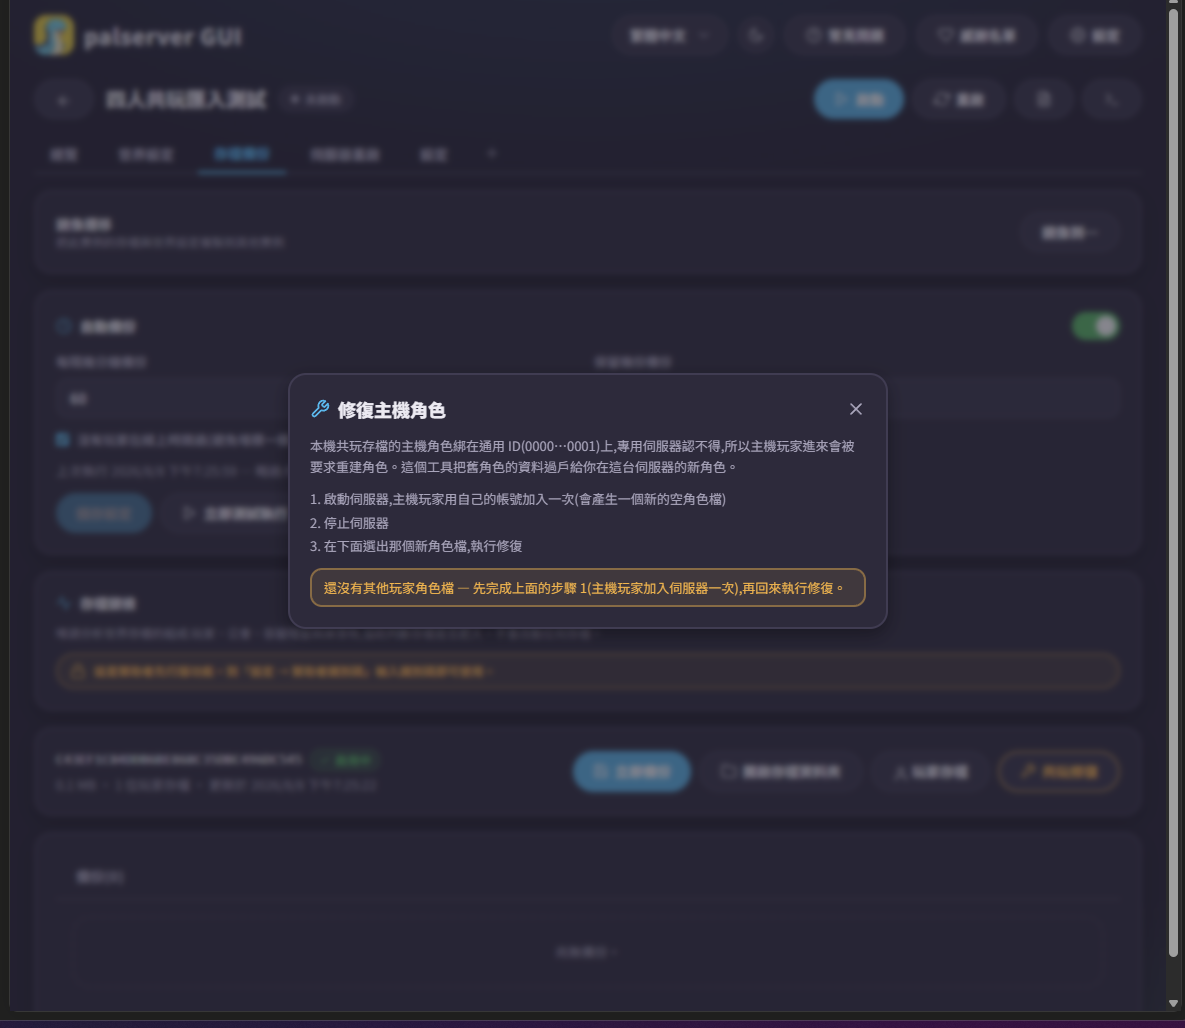
Task: Click the palserver GUI logo icon
Action: (x=54, y=35)
